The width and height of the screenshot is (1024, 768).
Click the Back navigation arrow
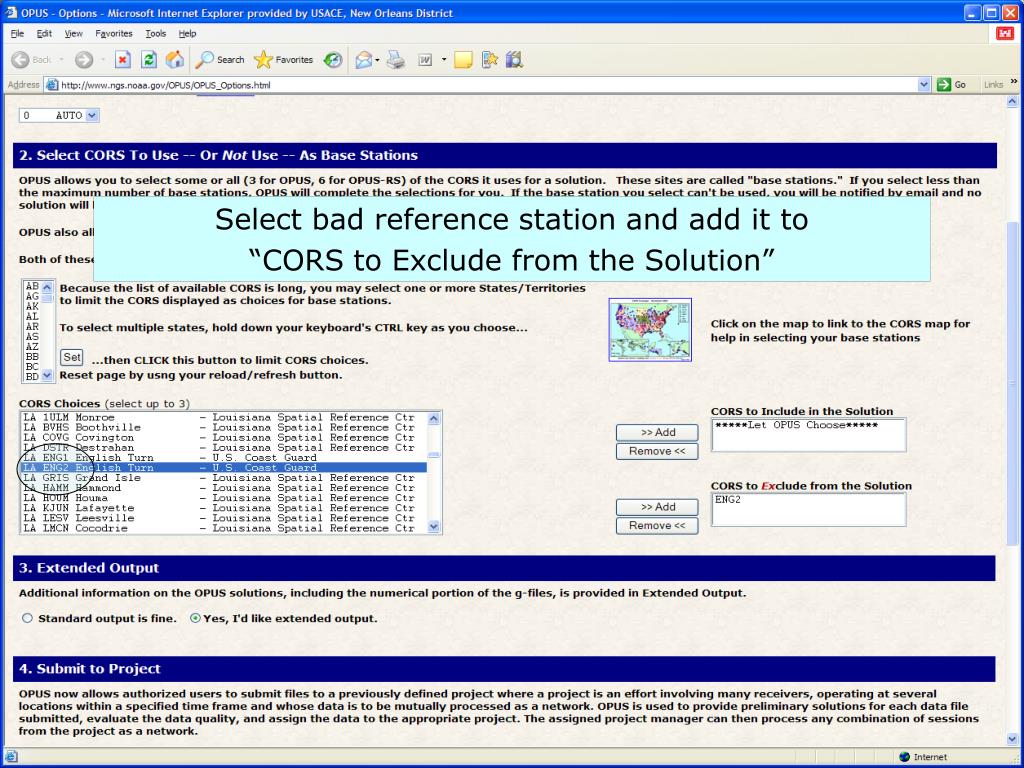tap(20, 60)
